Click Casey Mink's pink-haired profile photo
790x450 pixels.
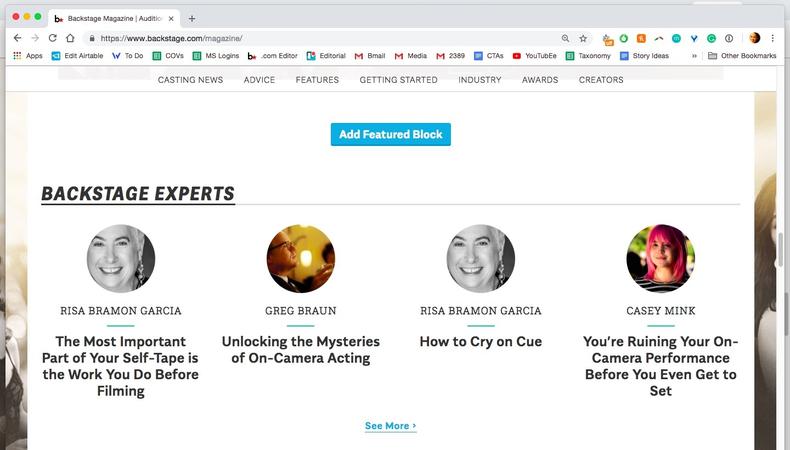pyautogui.click(x=660, y=258)
